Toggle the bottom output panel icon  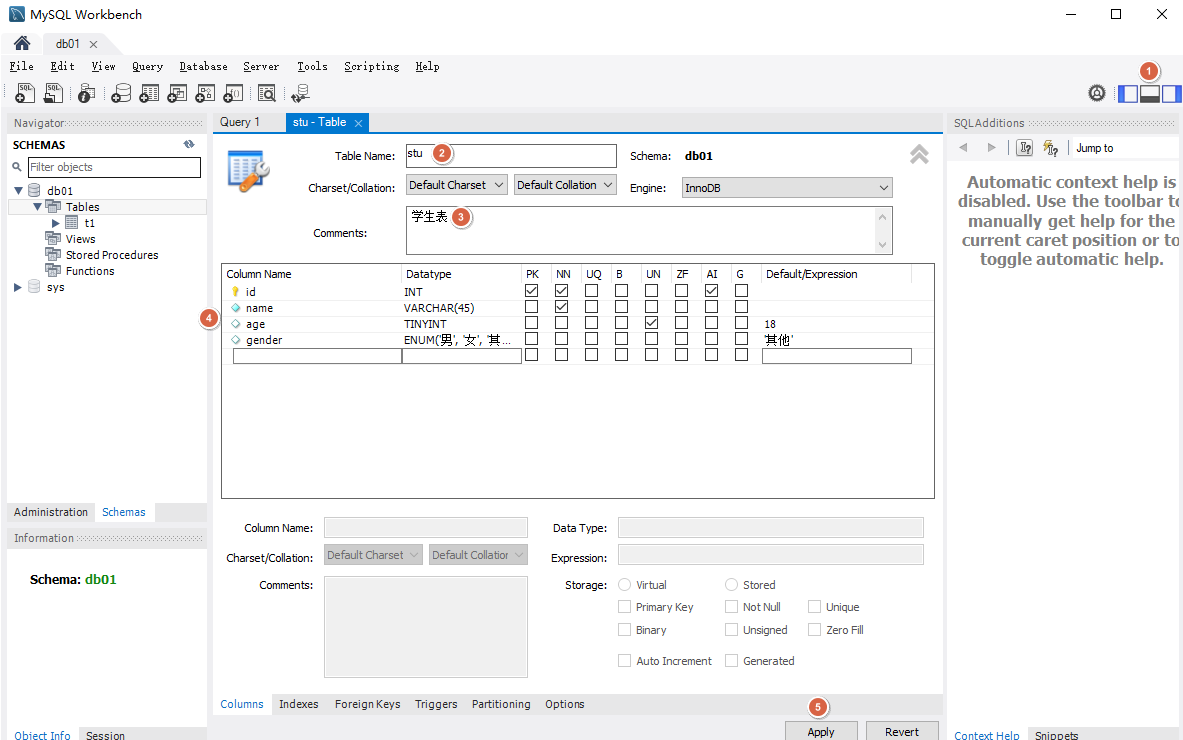click(x=1150, y=94)
